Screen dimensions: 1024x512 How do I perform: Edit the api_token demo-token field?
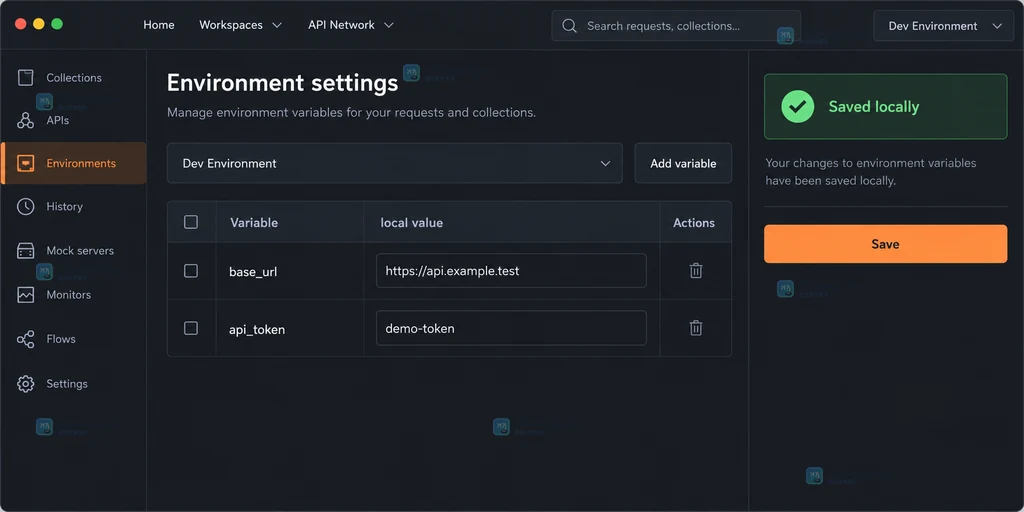(511, 328)
